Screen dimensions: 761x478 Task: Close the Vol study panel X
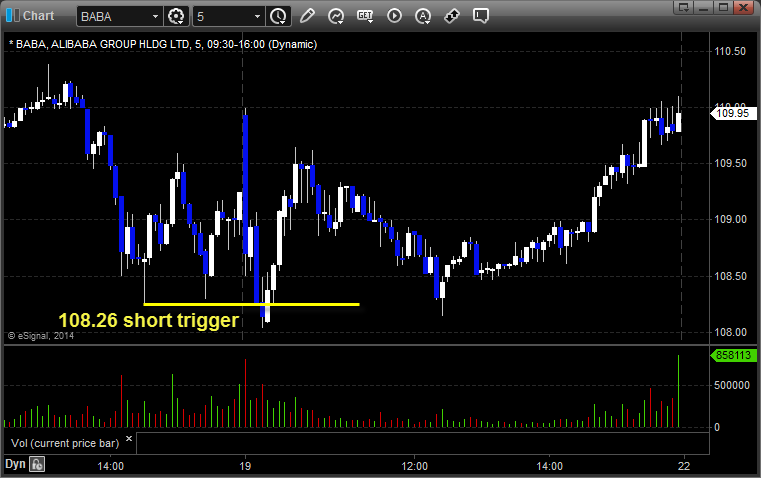129,439
